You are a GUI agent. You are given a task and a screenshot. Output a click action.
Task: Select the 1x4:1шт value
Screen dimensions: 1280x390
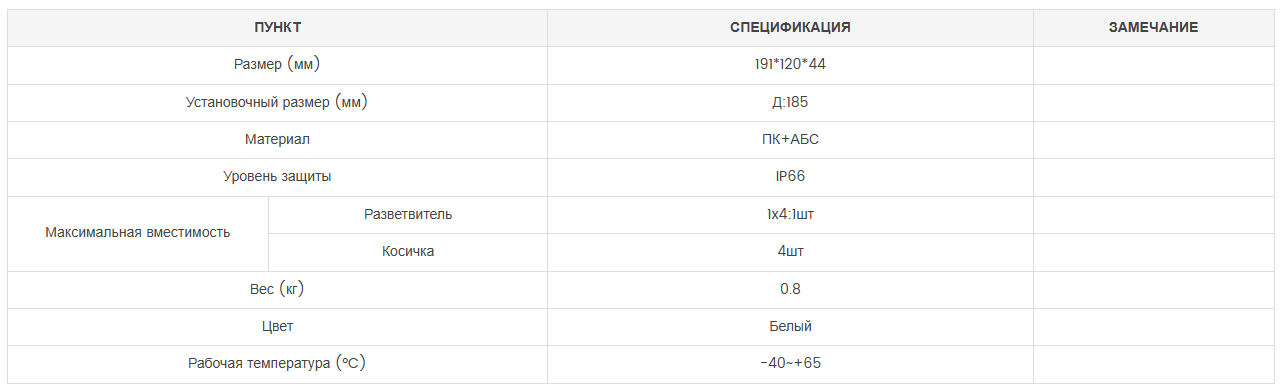(x=790, y=214)
